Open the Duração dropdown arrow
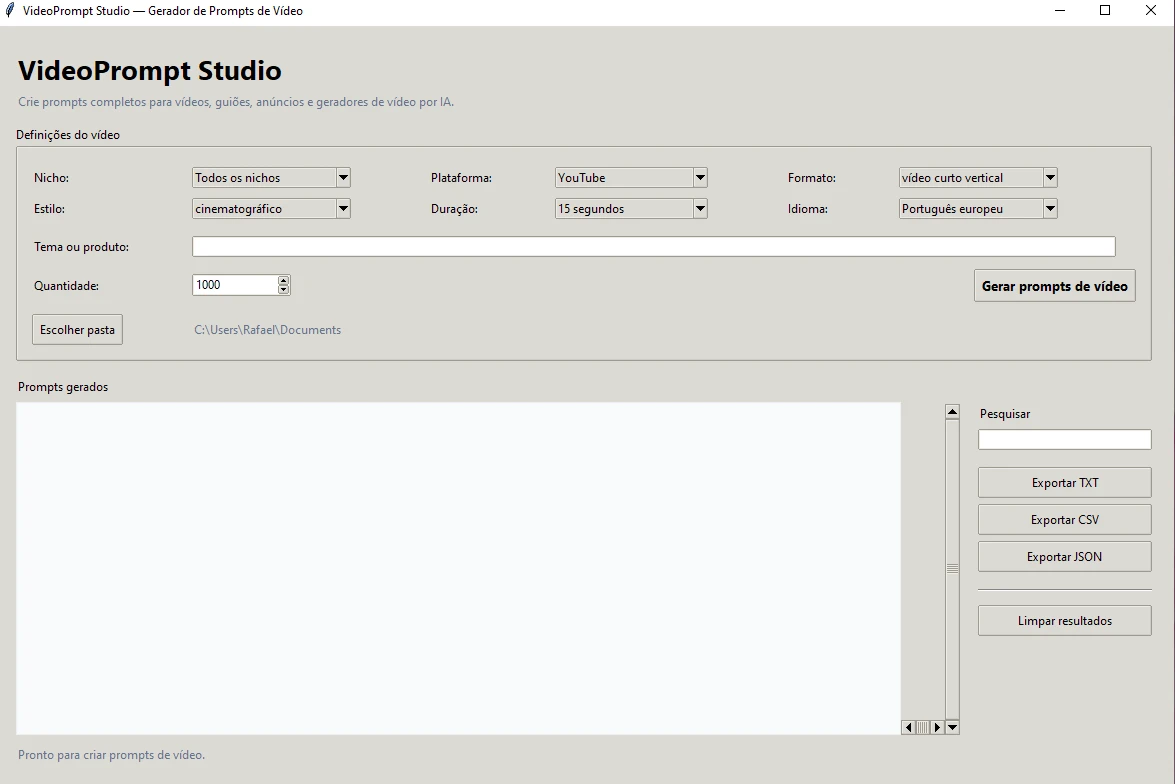This screenshot has height=784, width=1175. (700, 208)
